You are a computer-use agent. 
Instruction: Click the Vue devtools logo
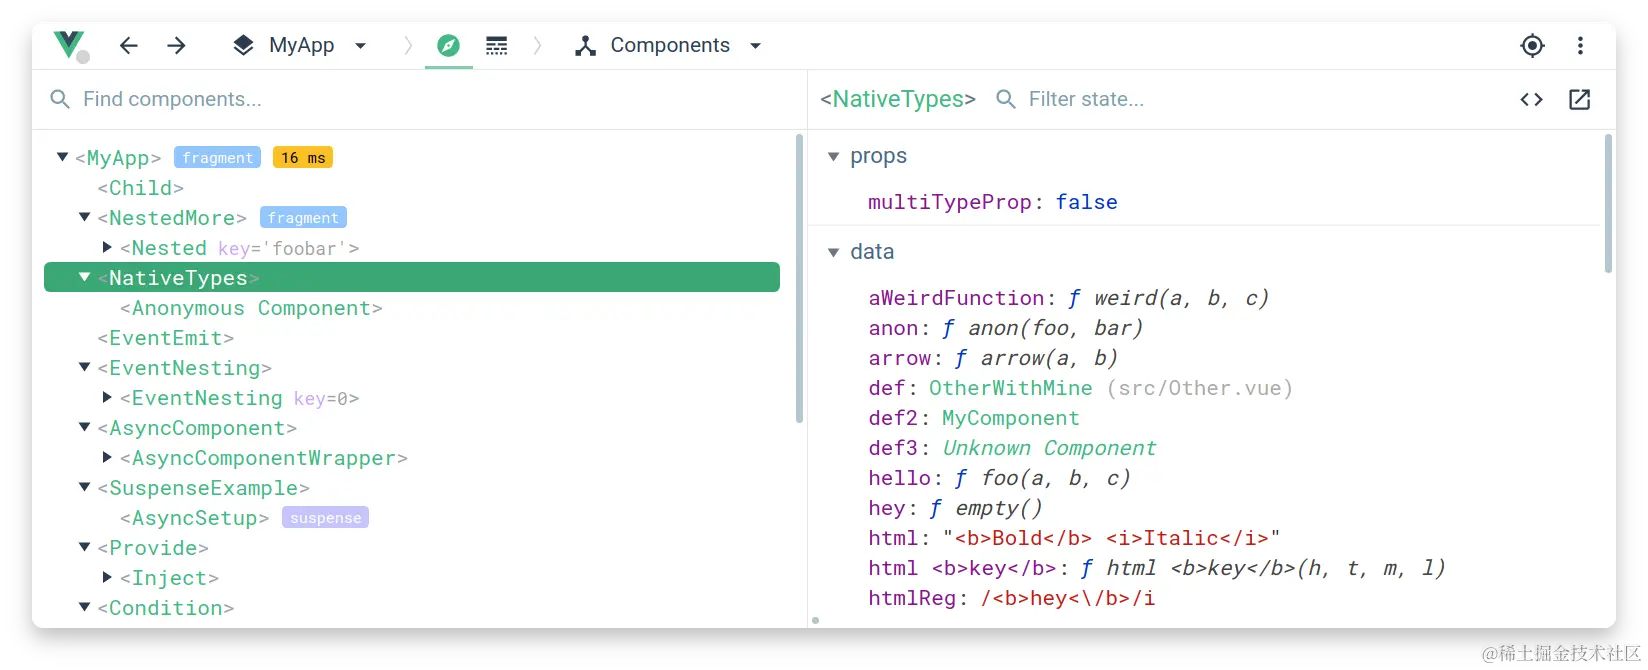tap(69, 44)
